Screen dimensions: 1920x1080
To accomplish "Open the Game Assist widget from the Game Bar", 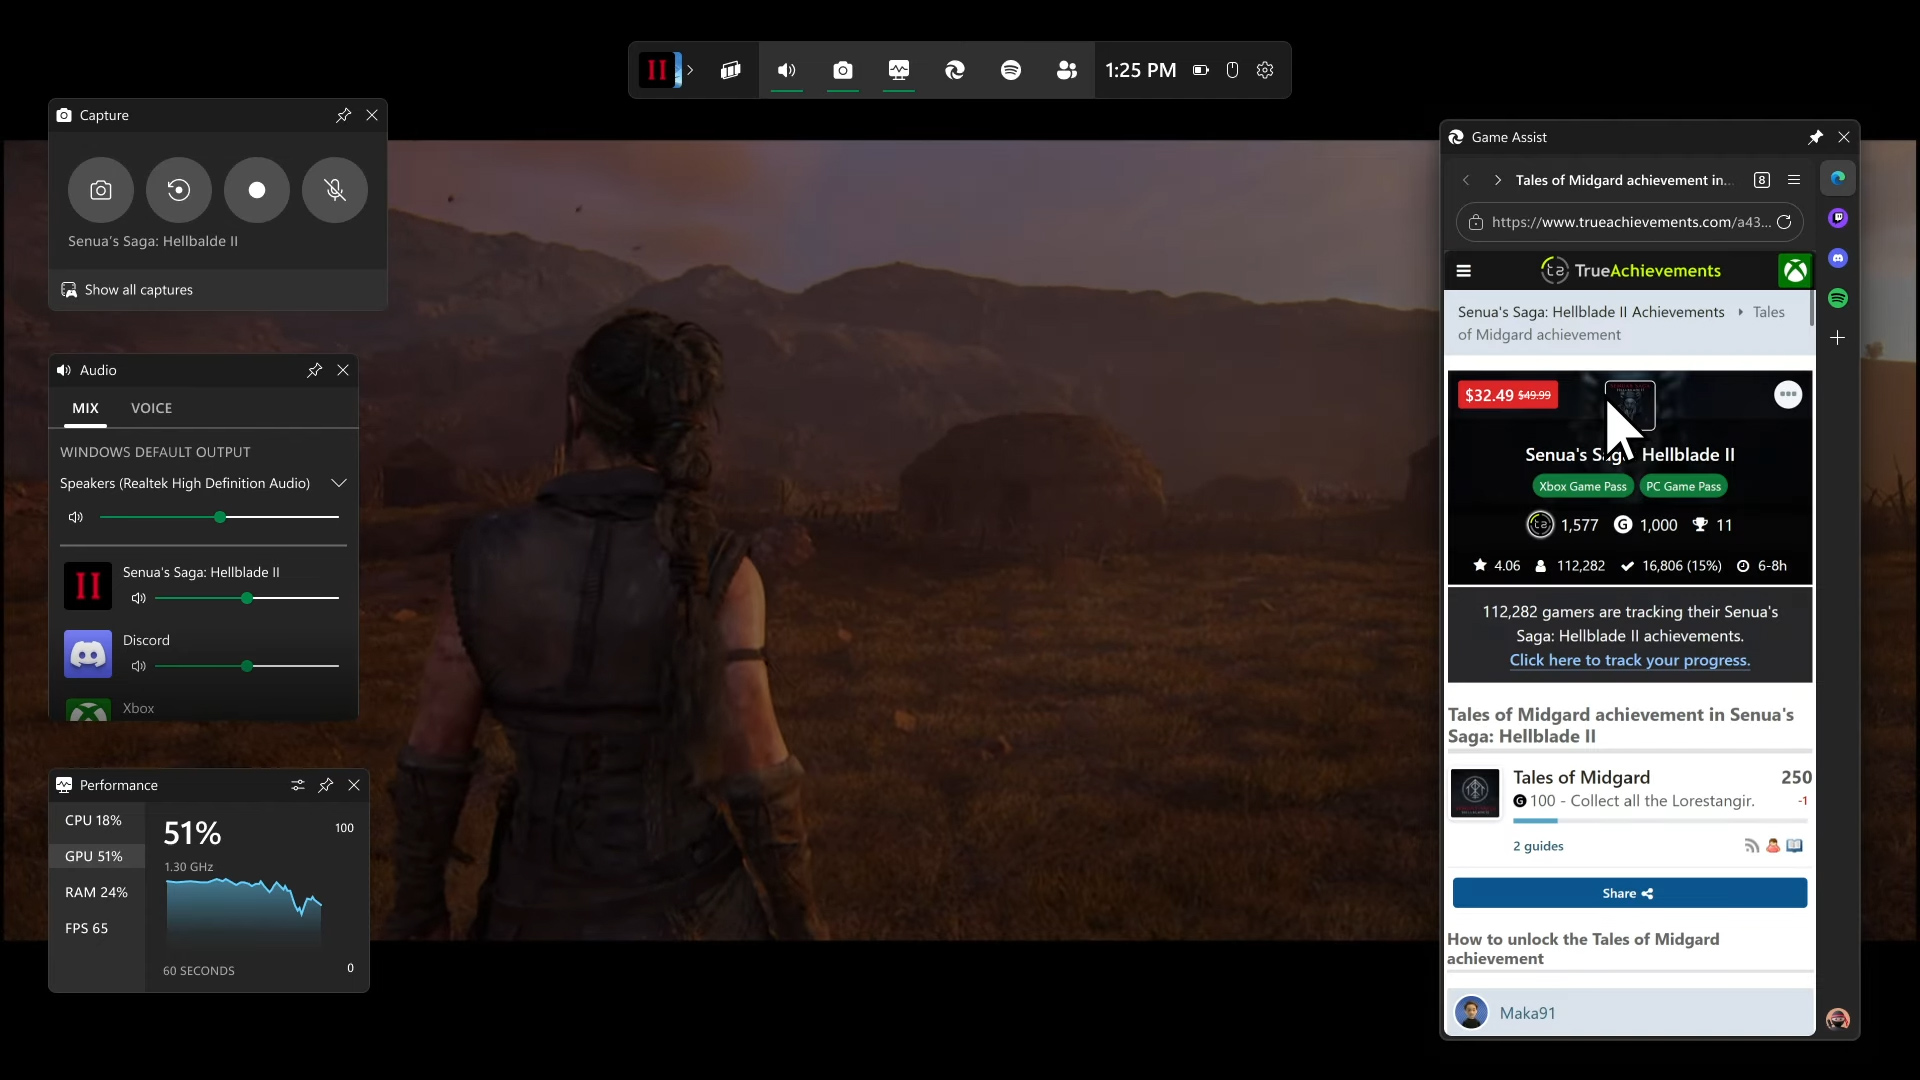I will [955, 70].
